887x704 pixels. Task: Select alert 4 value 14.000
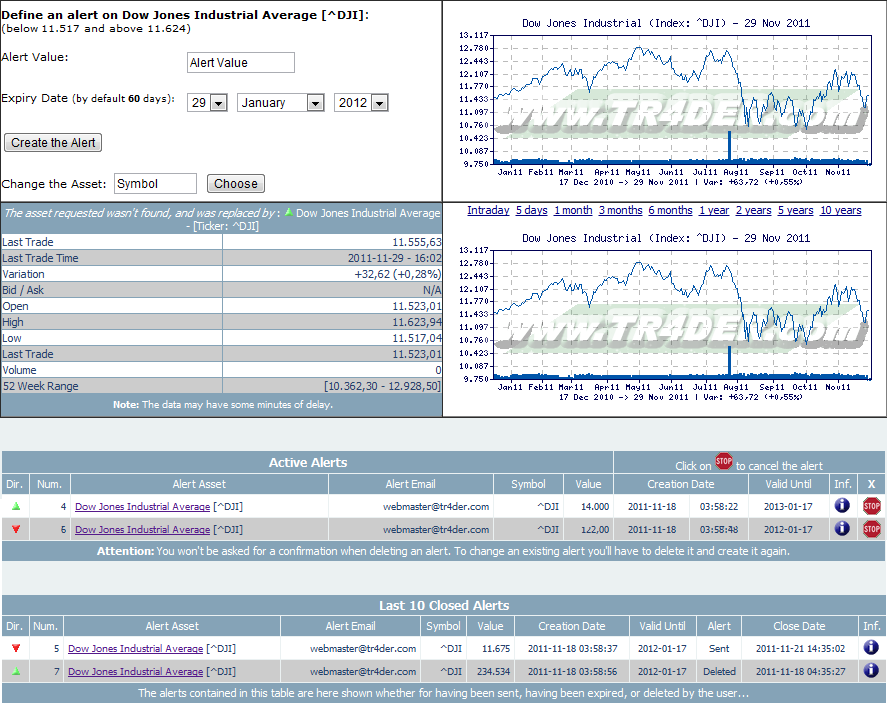(x=595, y=507)
